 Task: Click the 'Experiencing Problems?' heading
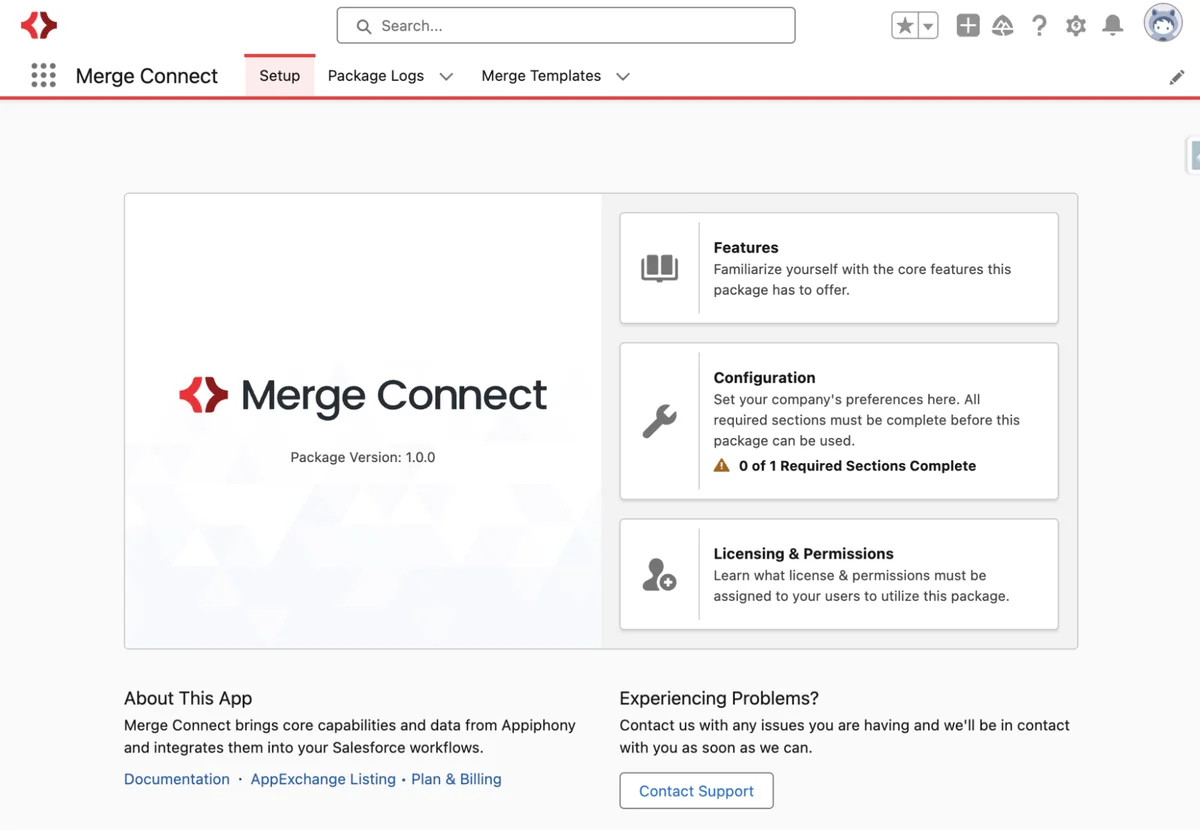pyautogui.click(x=719, y=698)
